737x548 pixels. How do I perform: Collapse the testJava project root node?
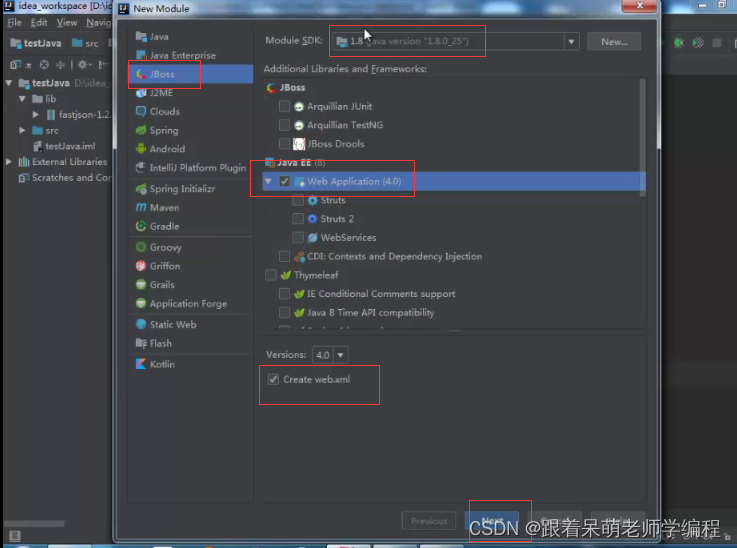click(x=8, y=83)
